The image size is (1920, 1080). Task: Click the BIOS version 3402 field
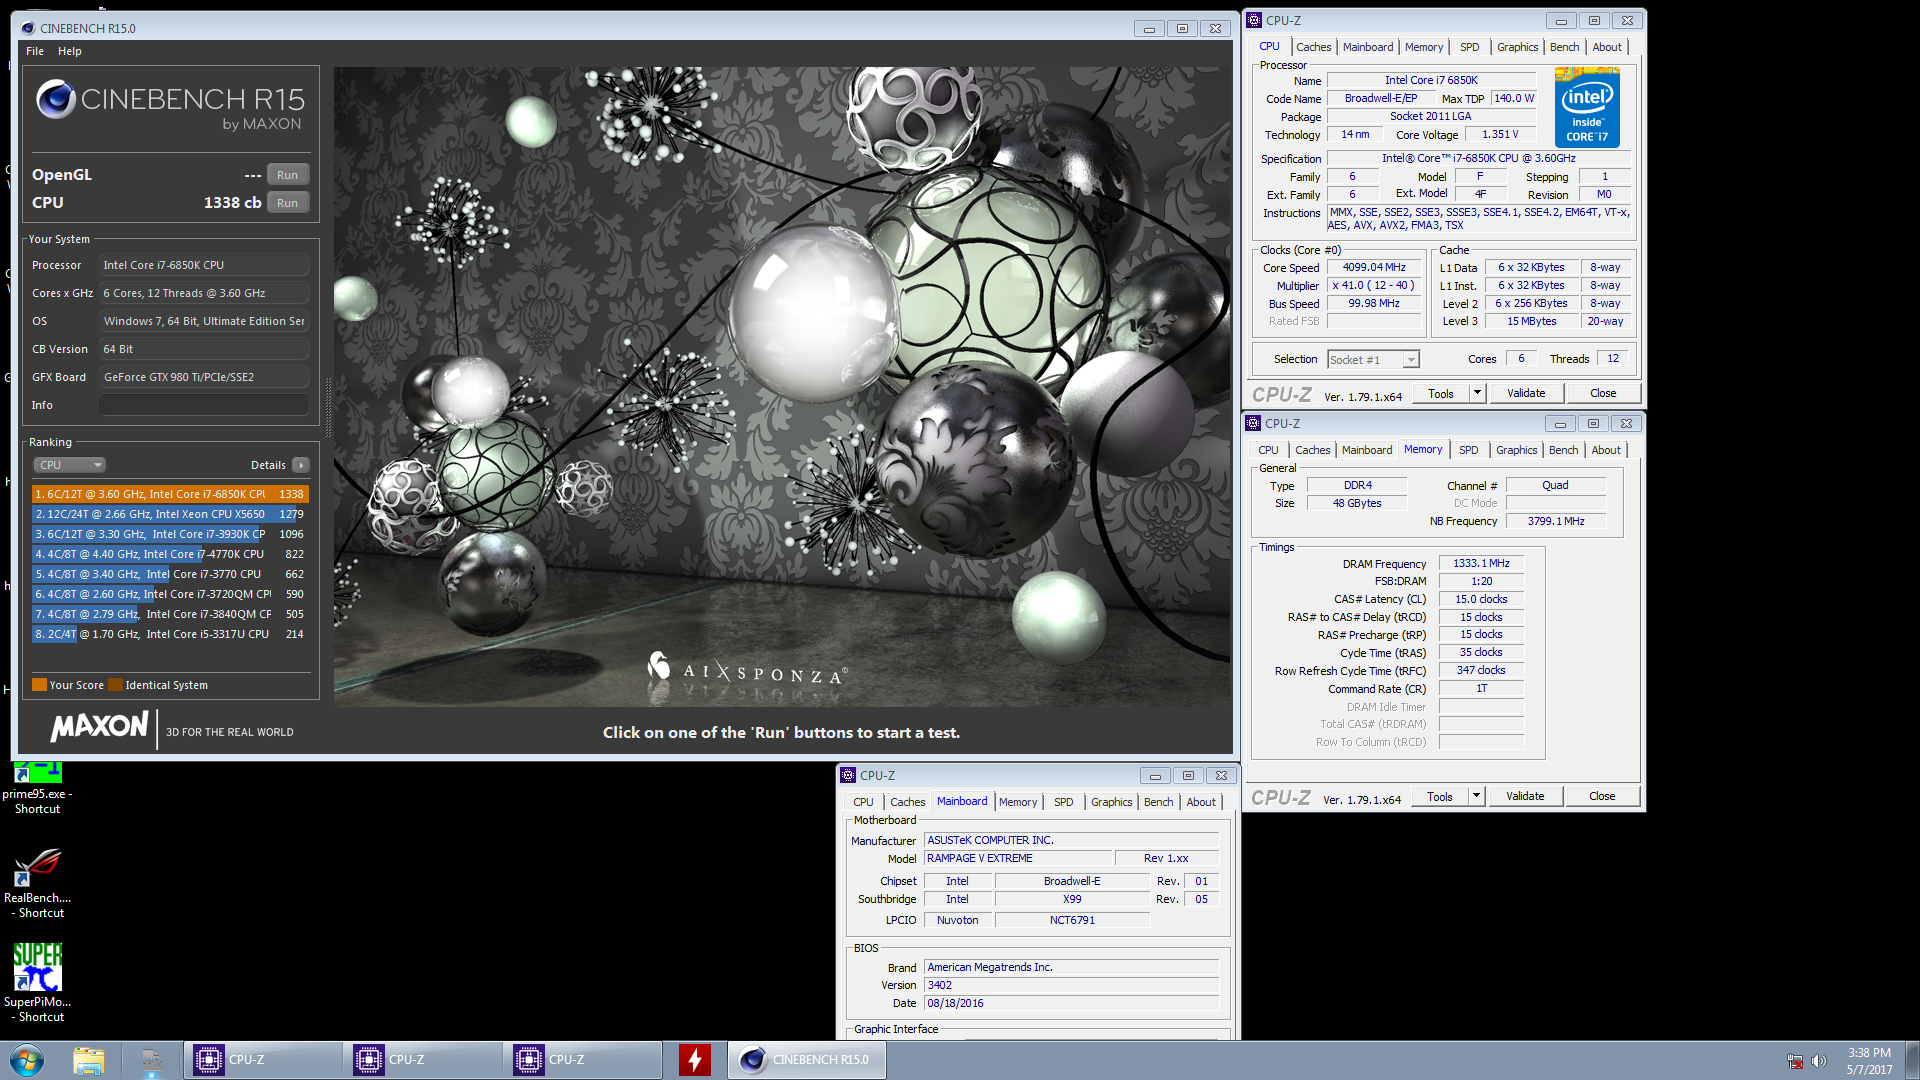click(x=1071, y=986)
